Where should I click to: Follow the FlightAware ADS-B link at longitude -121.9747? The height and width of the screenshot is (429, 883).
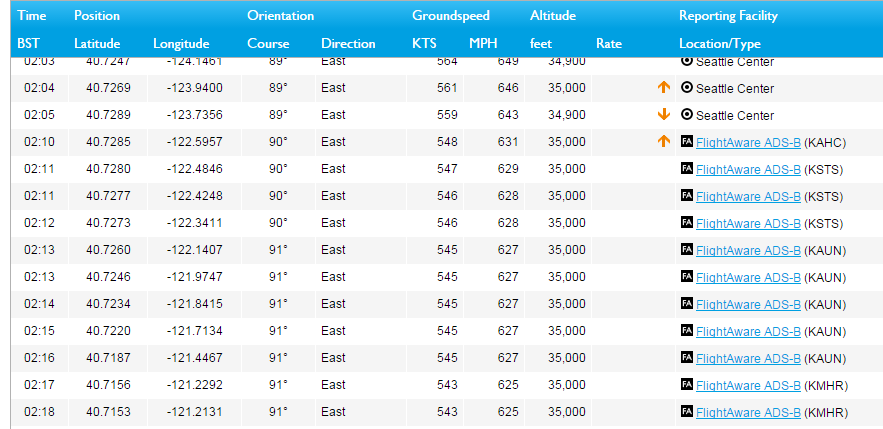(x=748, y=277)
